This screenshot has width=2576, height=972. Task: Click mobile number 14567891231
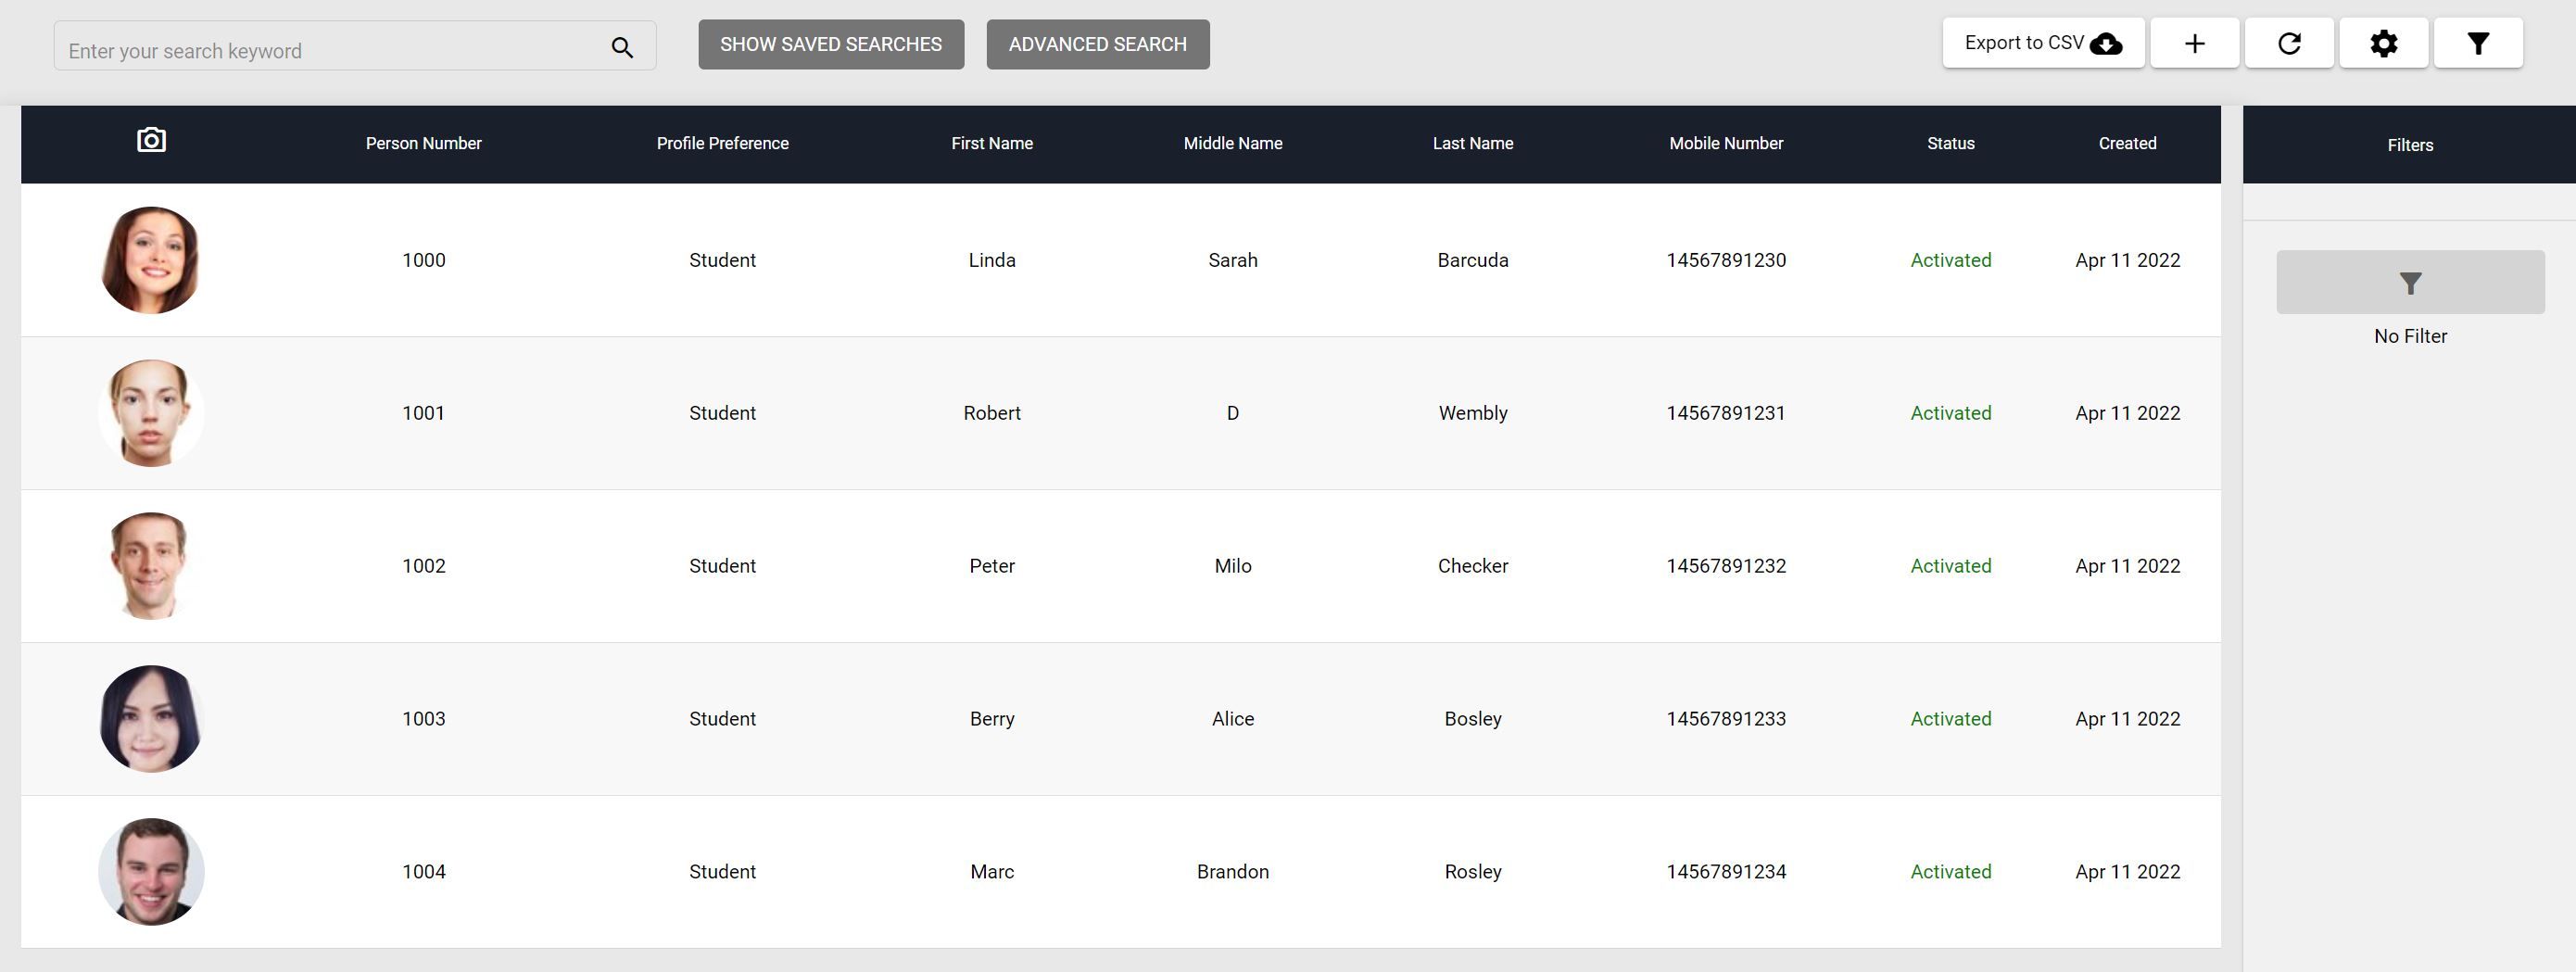tap(1726, 413)
